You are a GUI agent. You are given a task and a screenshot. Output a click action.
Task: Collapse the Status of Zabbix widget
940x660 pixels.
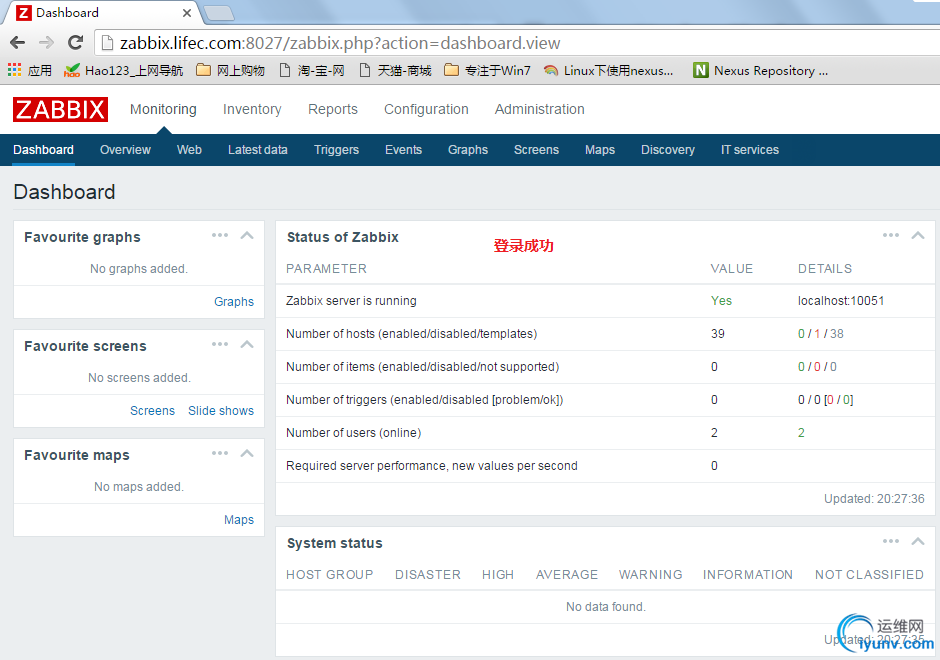tap(918, 236)
